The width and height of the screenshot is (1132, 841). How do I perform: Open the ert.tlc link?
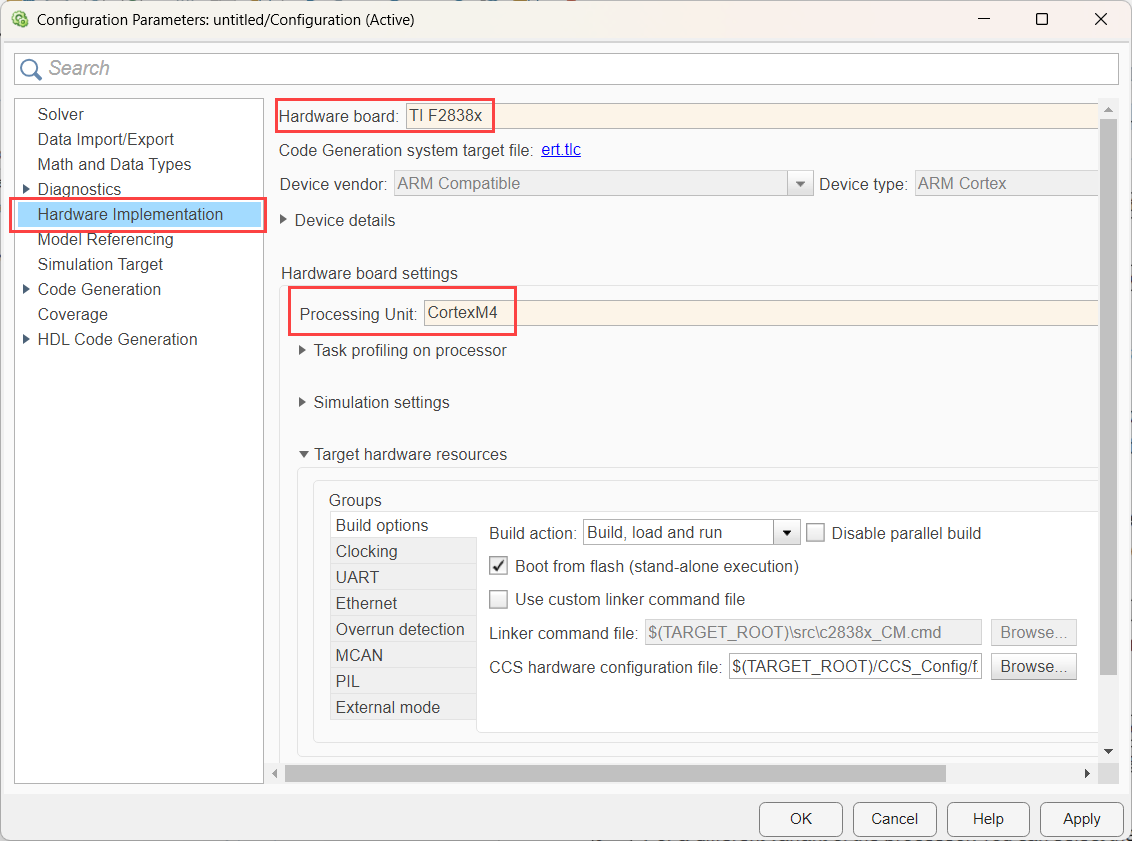pos(560,150)
